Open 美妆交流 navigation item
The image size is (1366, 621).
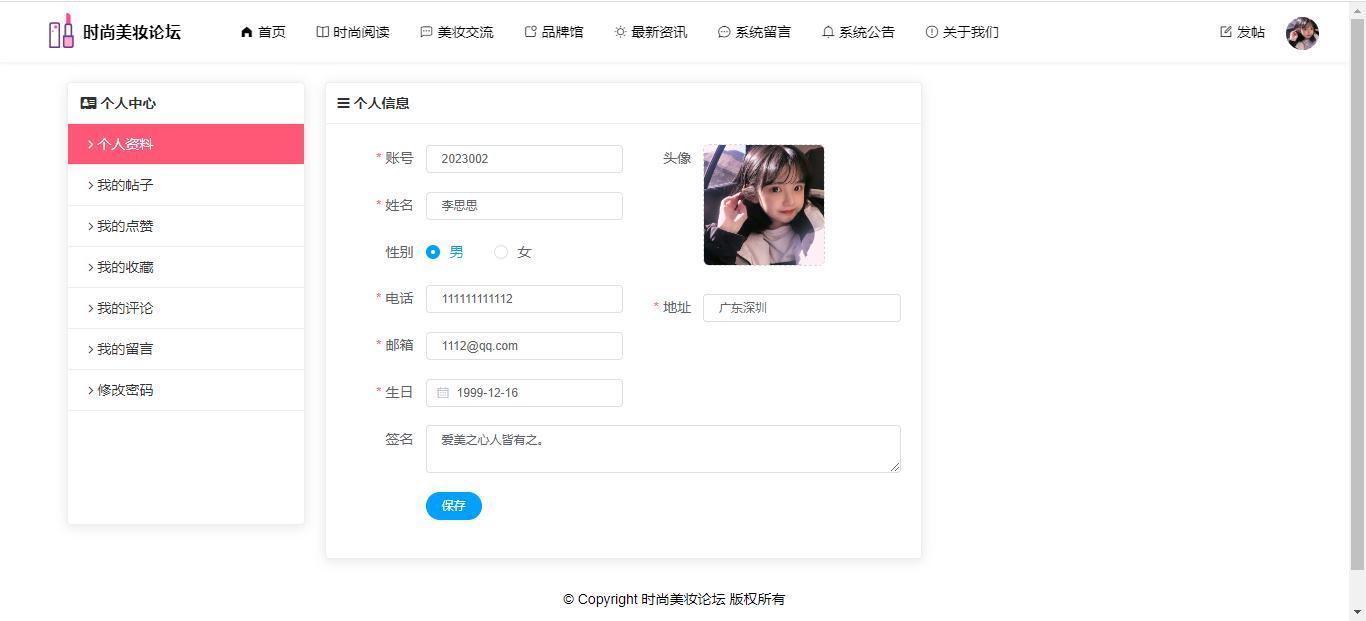pyautogui.click(x=457, y=32)
